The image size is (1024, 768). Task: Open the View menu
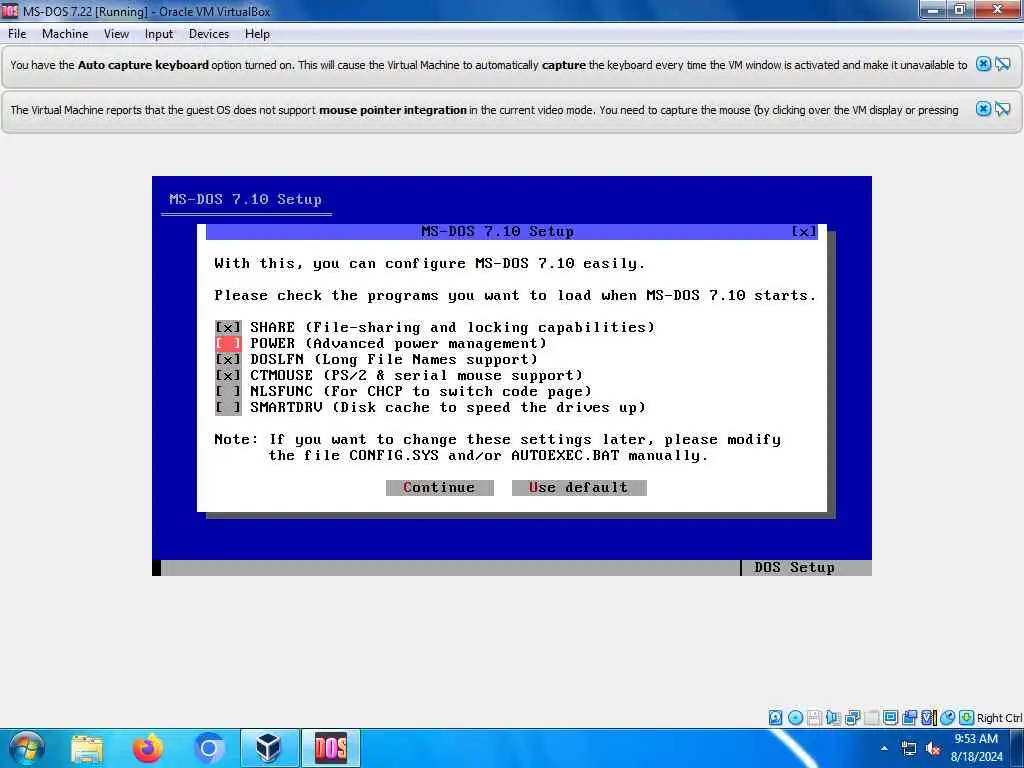[116, 34]
